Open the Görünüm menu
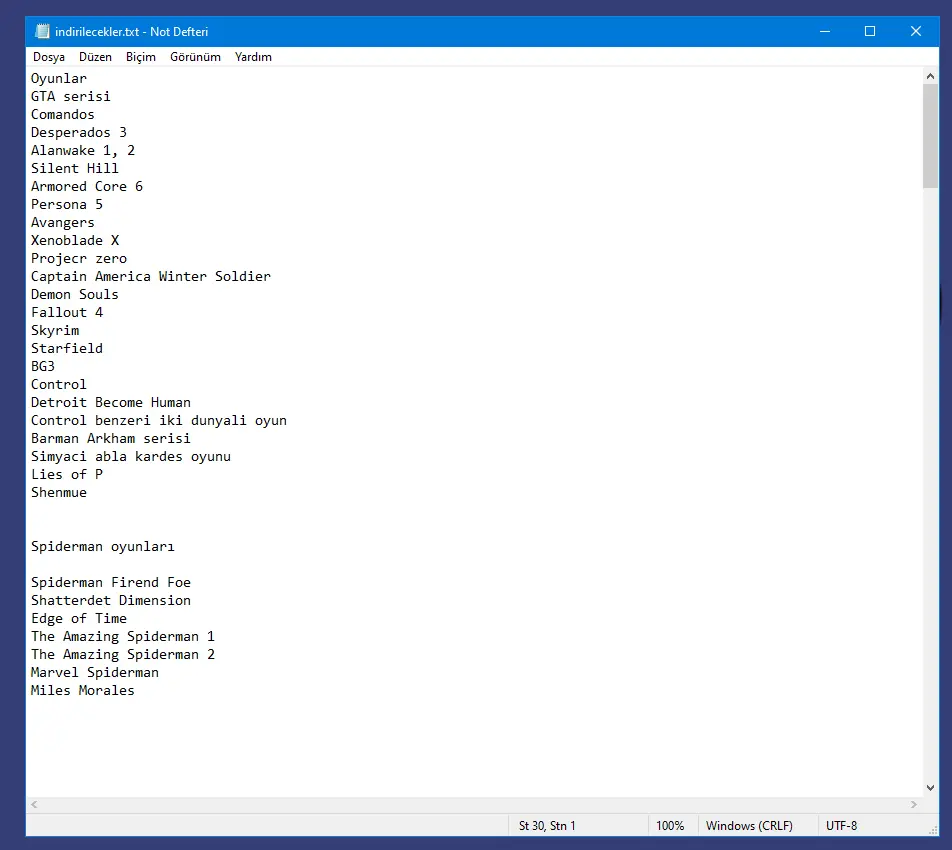 [x=195, y=57]
